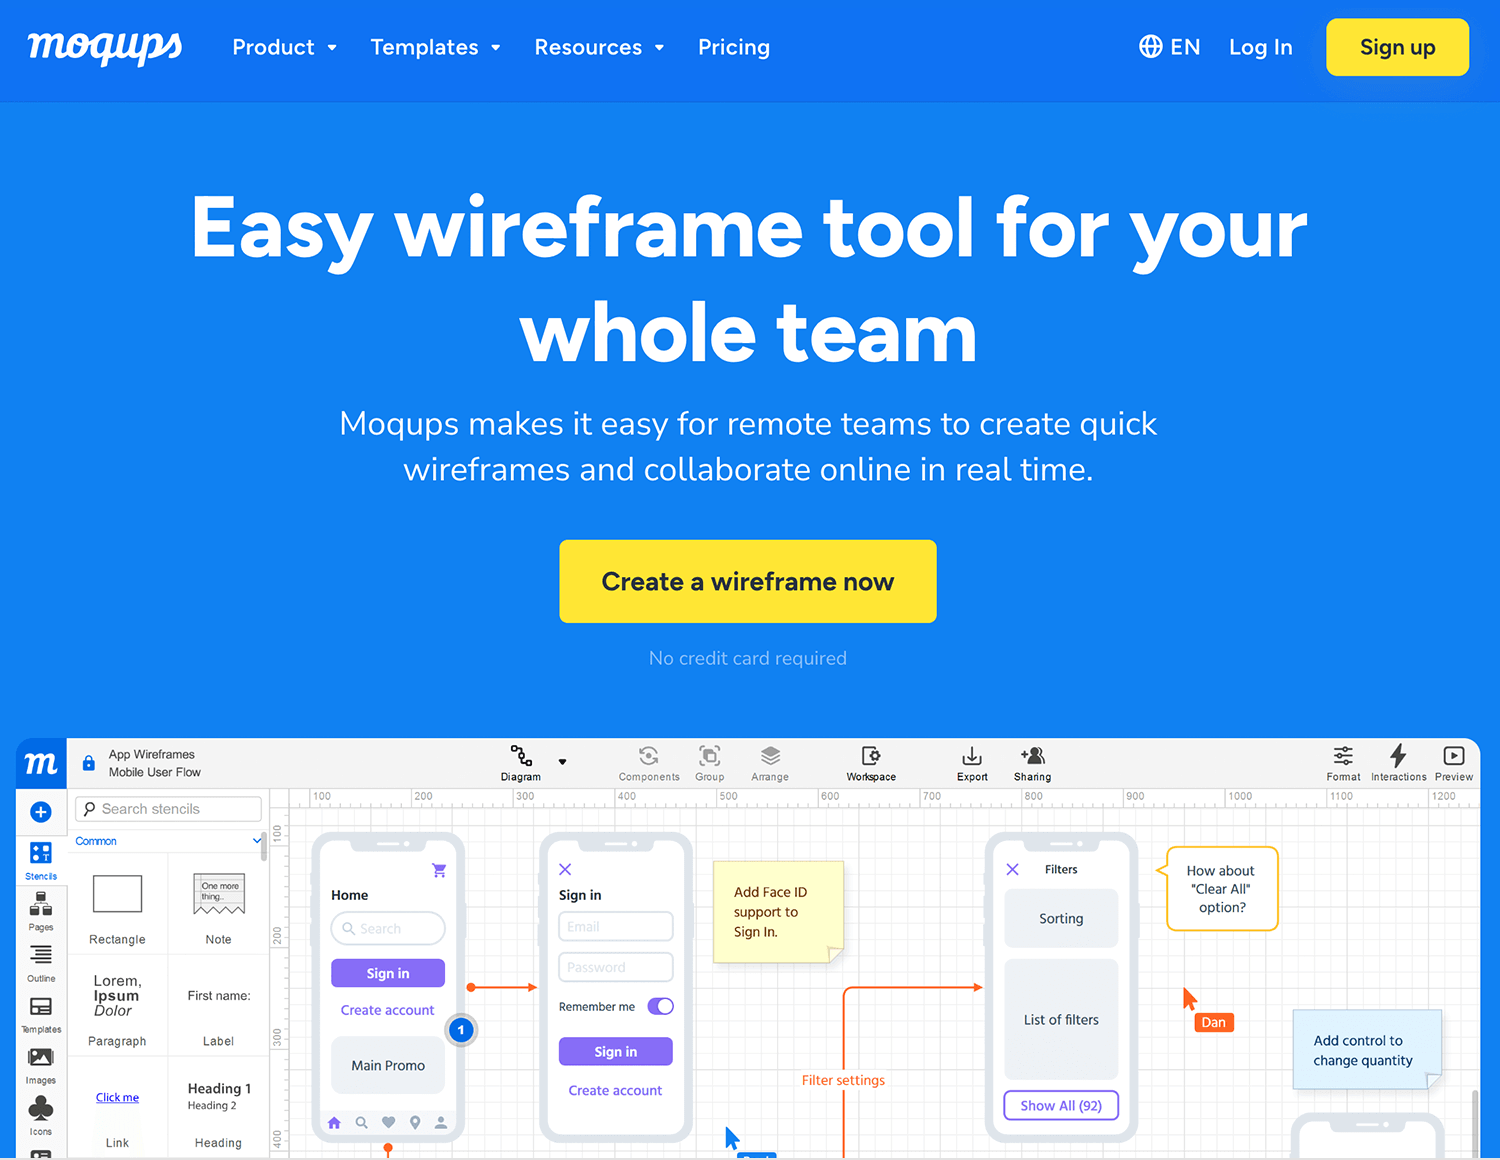Open the Resources dropdown menu
The height and width of the screenshot is (1160, 1500).
(600, 47)
